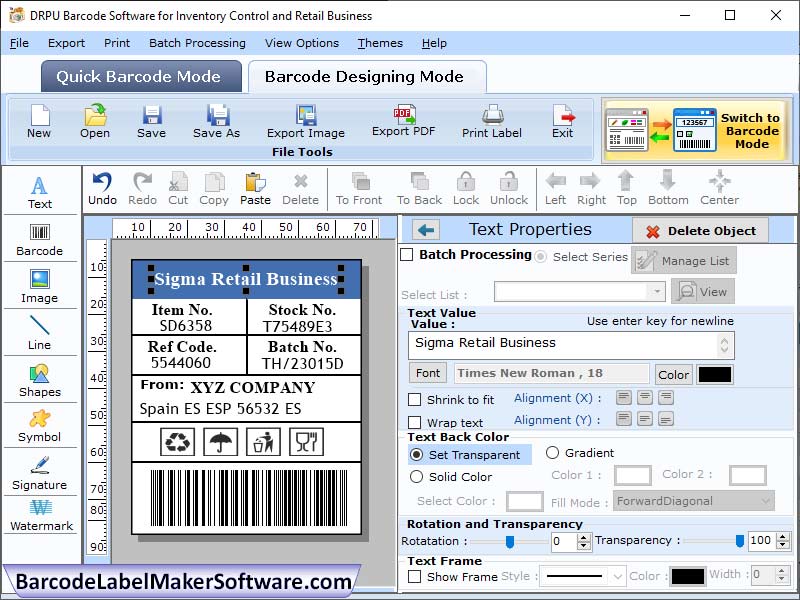The image size is (800, 600).
Task: Select the Signature tool in sidebar
Action: point(40,473)
